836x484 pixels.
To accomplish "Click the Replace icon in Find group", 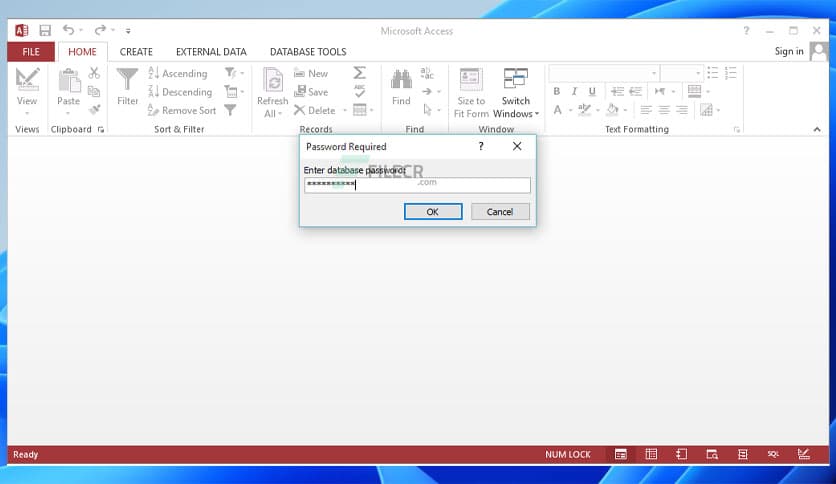I will coord(427,72).
